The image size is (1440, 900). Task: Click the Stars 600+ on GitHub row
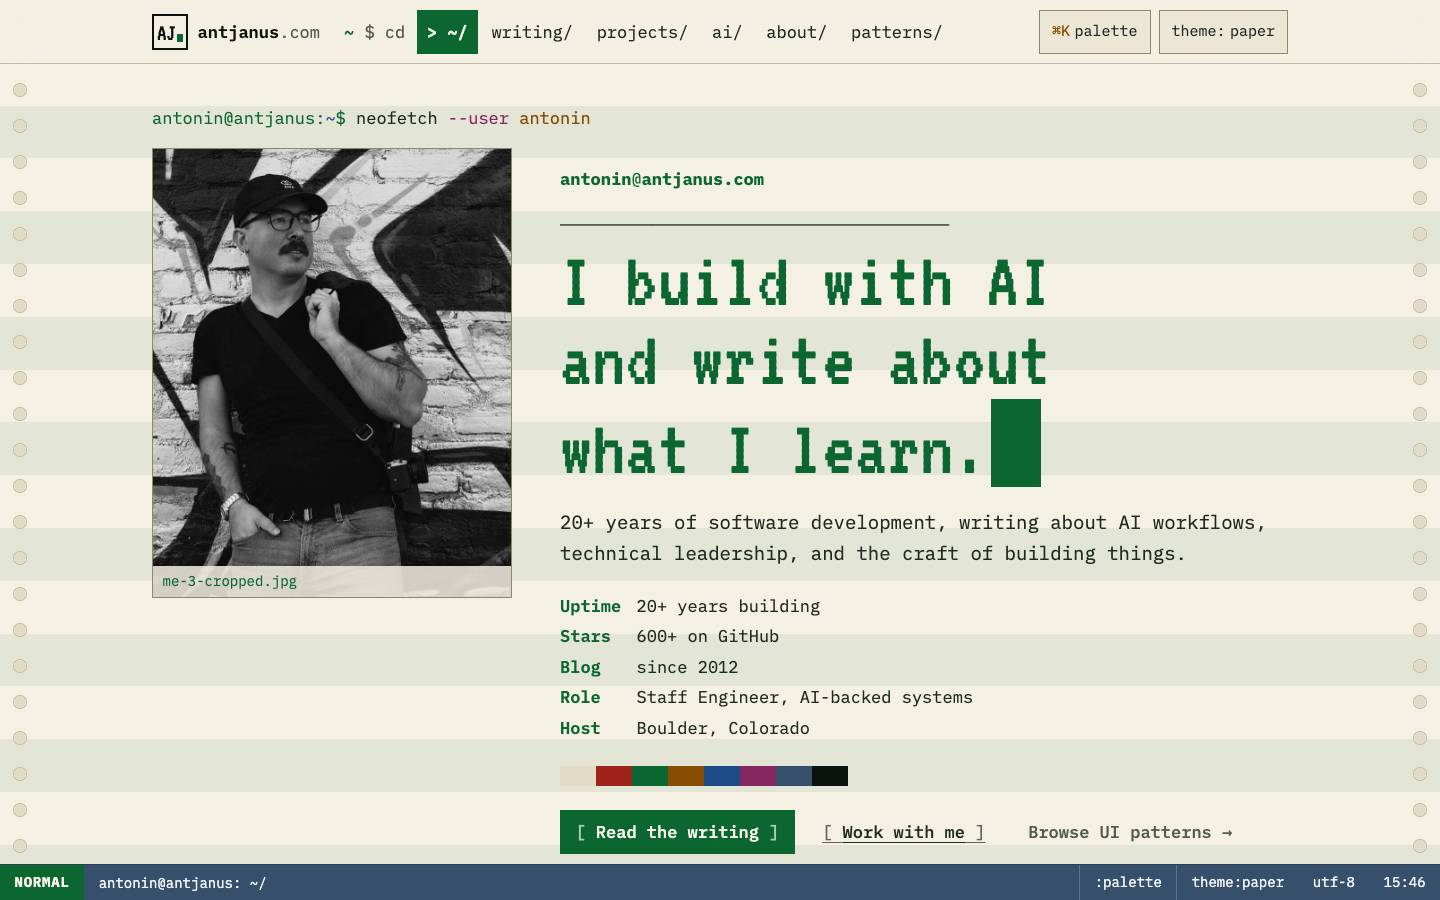[x=669, y=636]
